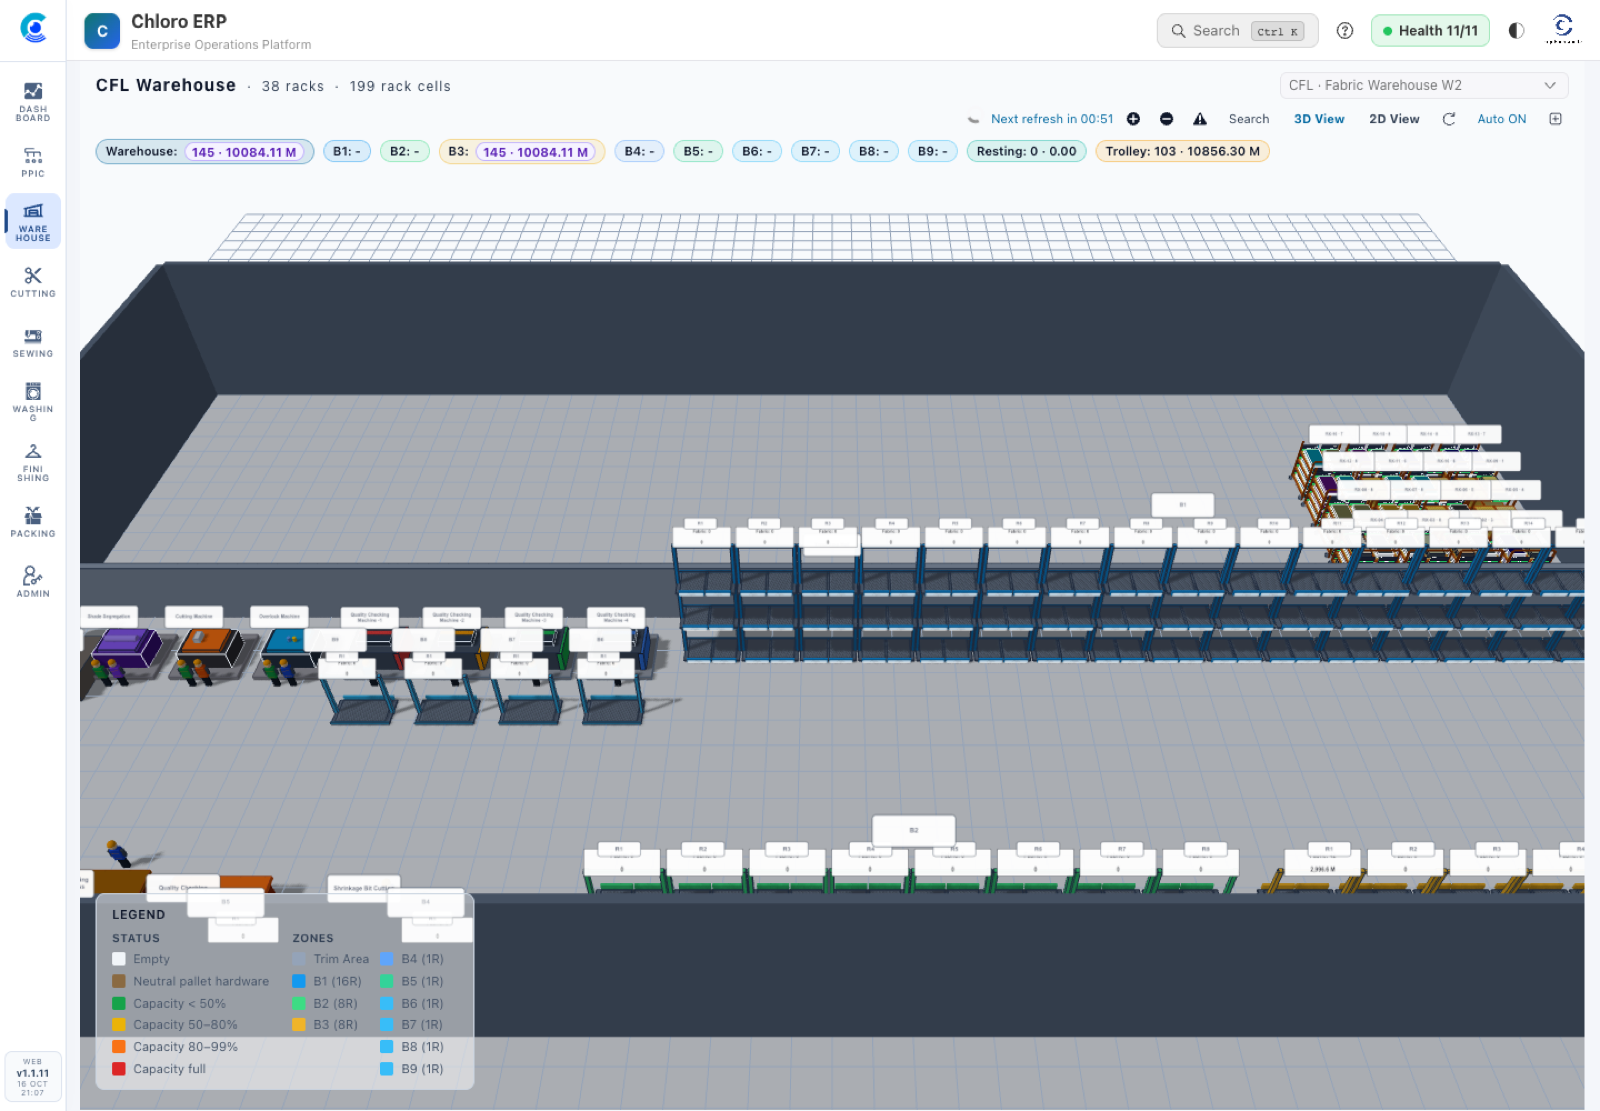Screen dimensions: 1600x1111
Task: Click the "199 rack cells" text
Action: pyautogui.click(x=400, y=87)
